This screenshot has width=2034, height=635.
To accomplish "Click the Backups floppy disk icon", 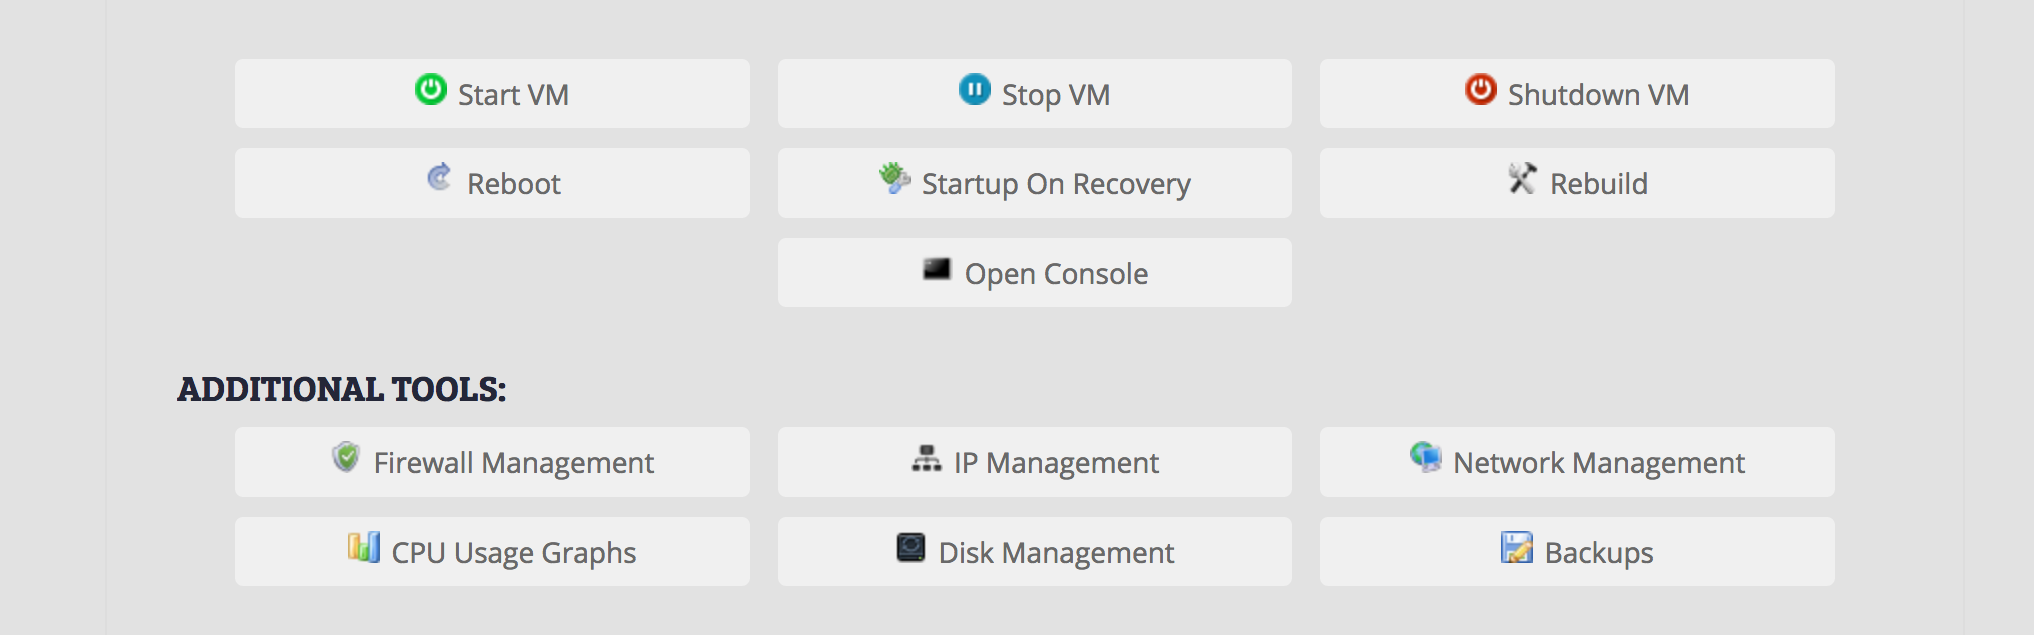I will 1516,548.
